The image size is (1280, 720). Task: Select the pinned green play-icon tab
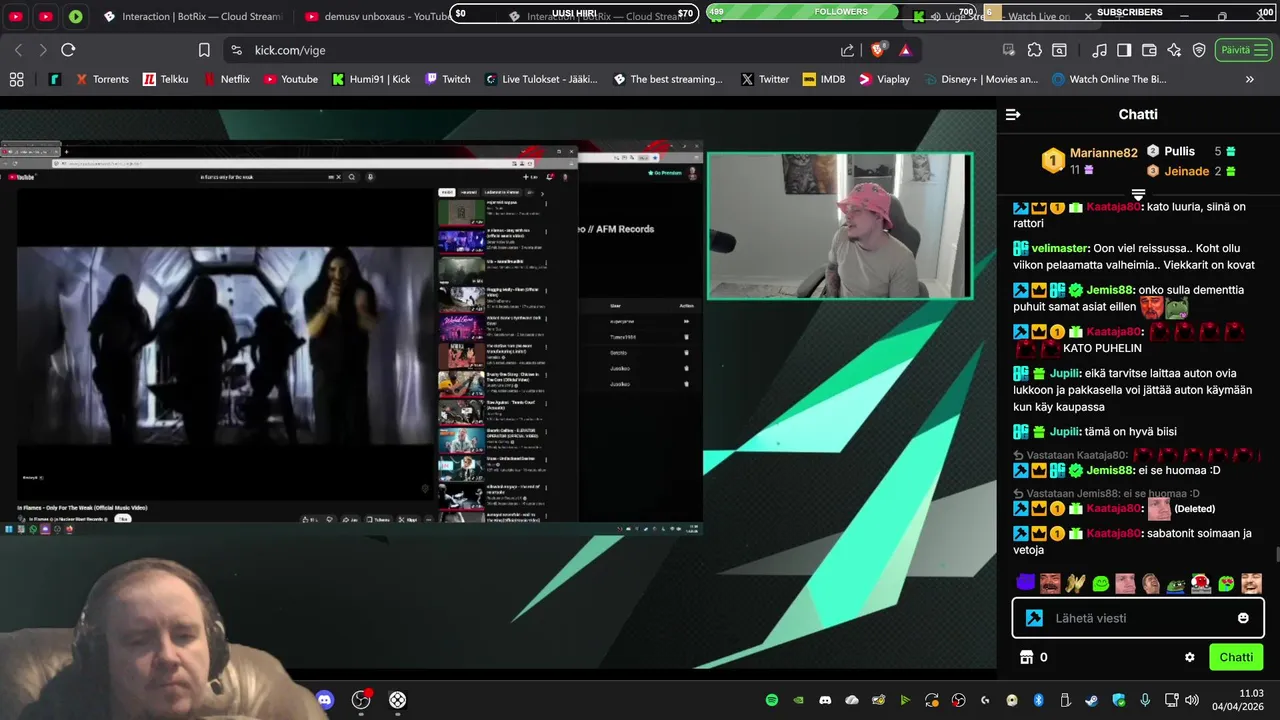coord(76,16)
